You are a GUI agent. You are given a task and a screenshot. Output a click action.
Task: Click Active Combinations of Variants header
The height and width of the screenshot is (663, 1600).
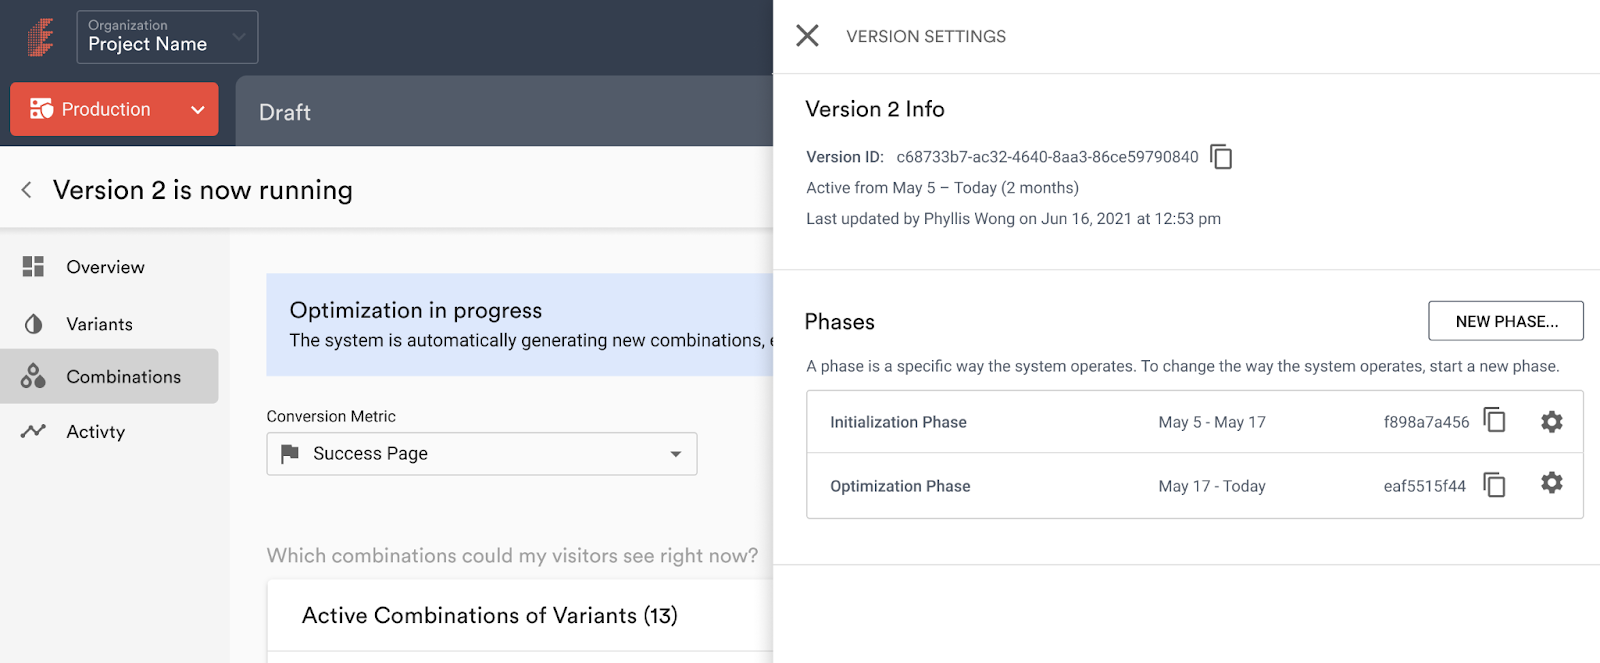[x=490, y=615]
